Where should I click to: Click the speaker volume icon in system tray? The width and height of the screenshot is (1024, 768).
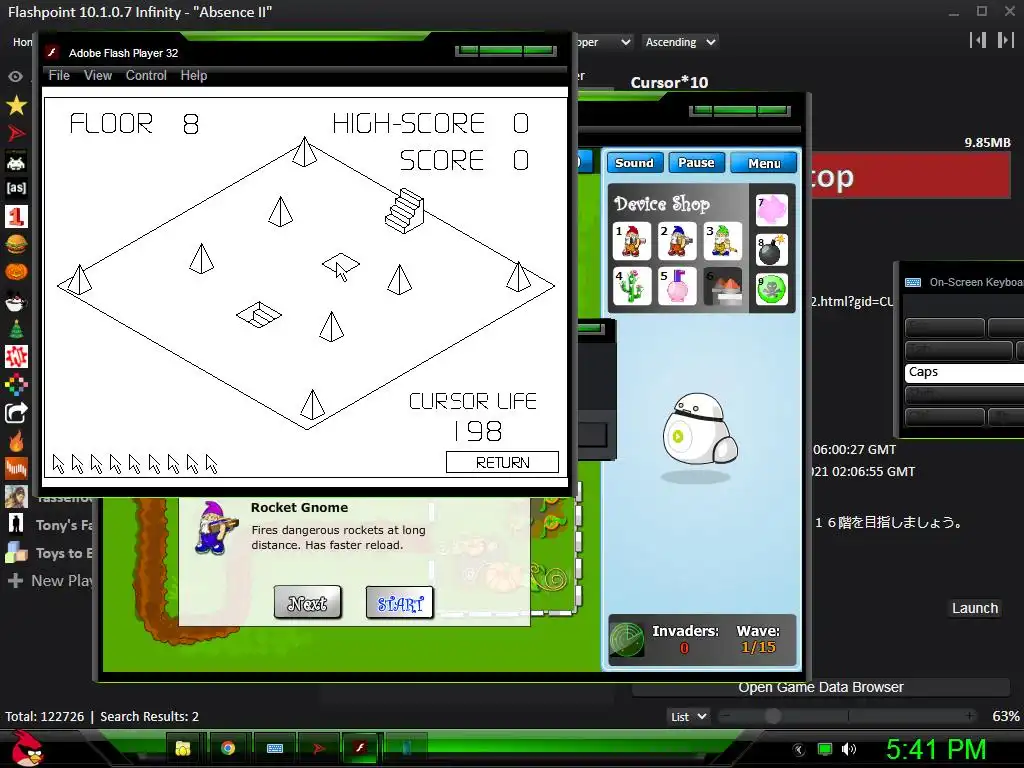[x=849, y=749]
